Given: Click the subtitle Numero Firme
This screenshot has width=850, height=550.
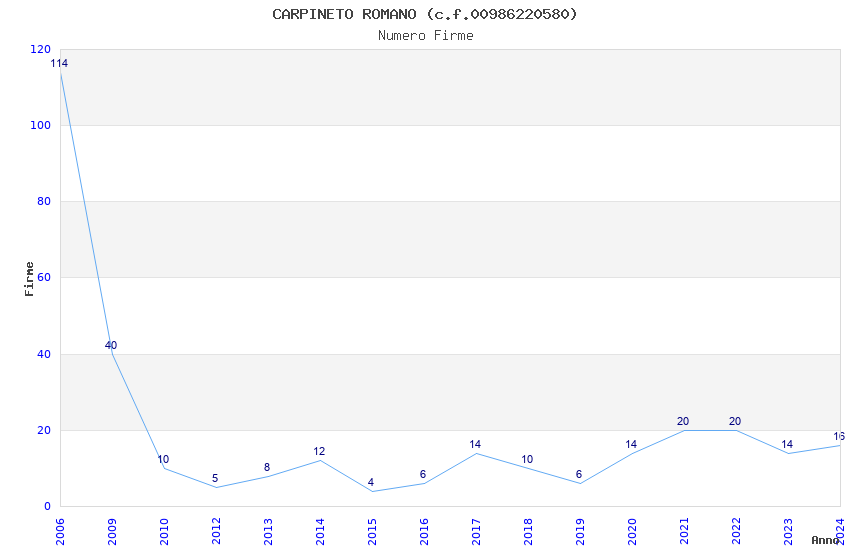Looking at the screenshot, I should [x=426, y=36].
